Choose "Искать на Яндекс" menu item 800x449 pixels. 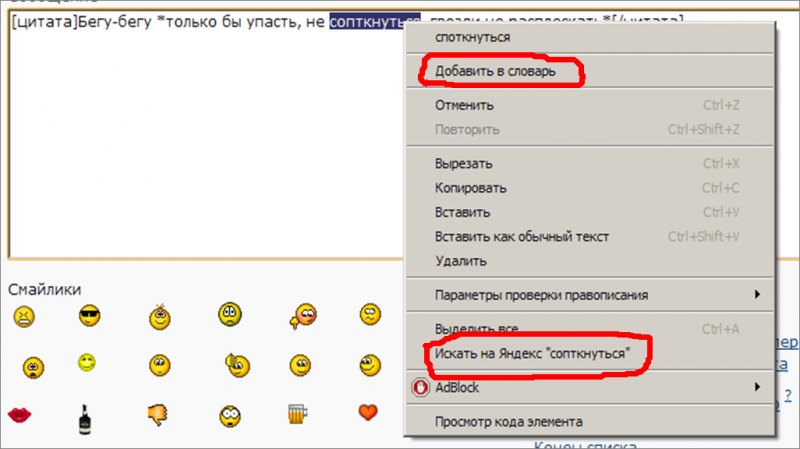[531, 354]
